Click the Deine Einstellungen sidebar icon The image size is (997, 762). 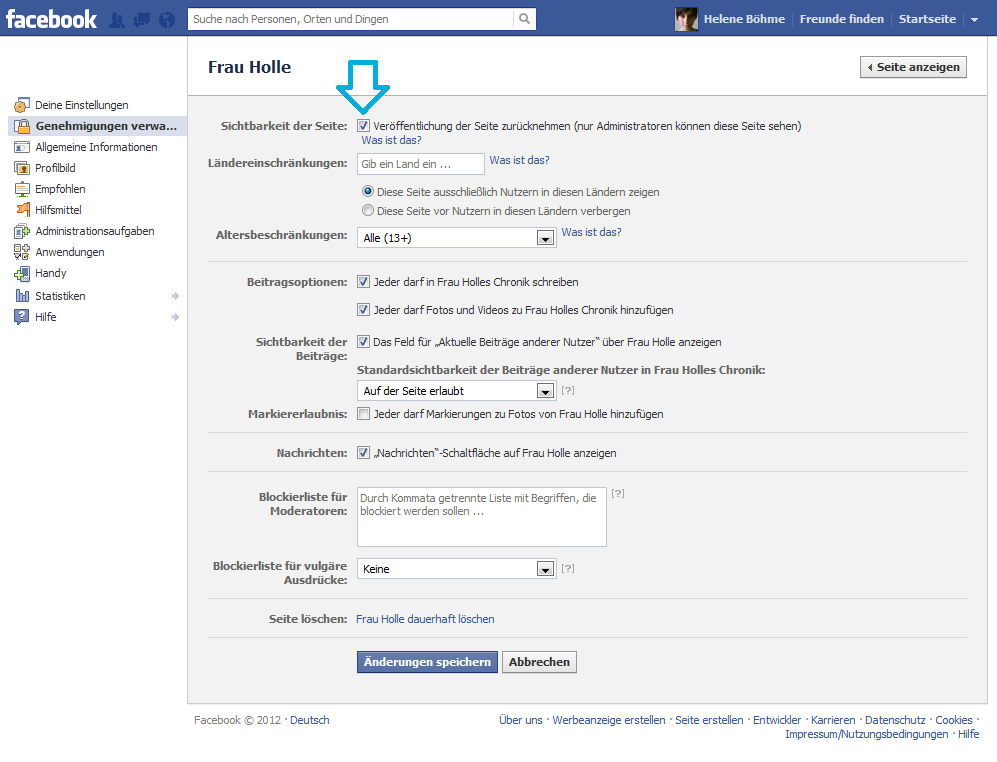(22, 105)
